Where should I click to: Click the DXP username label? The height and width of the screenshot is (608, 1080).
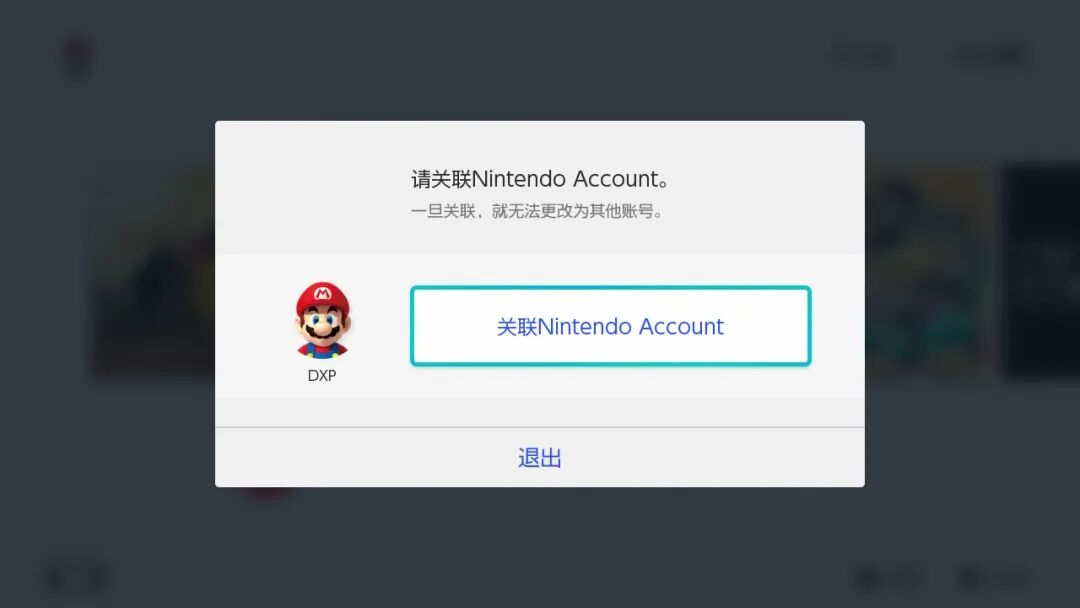(x=322, y=376)
